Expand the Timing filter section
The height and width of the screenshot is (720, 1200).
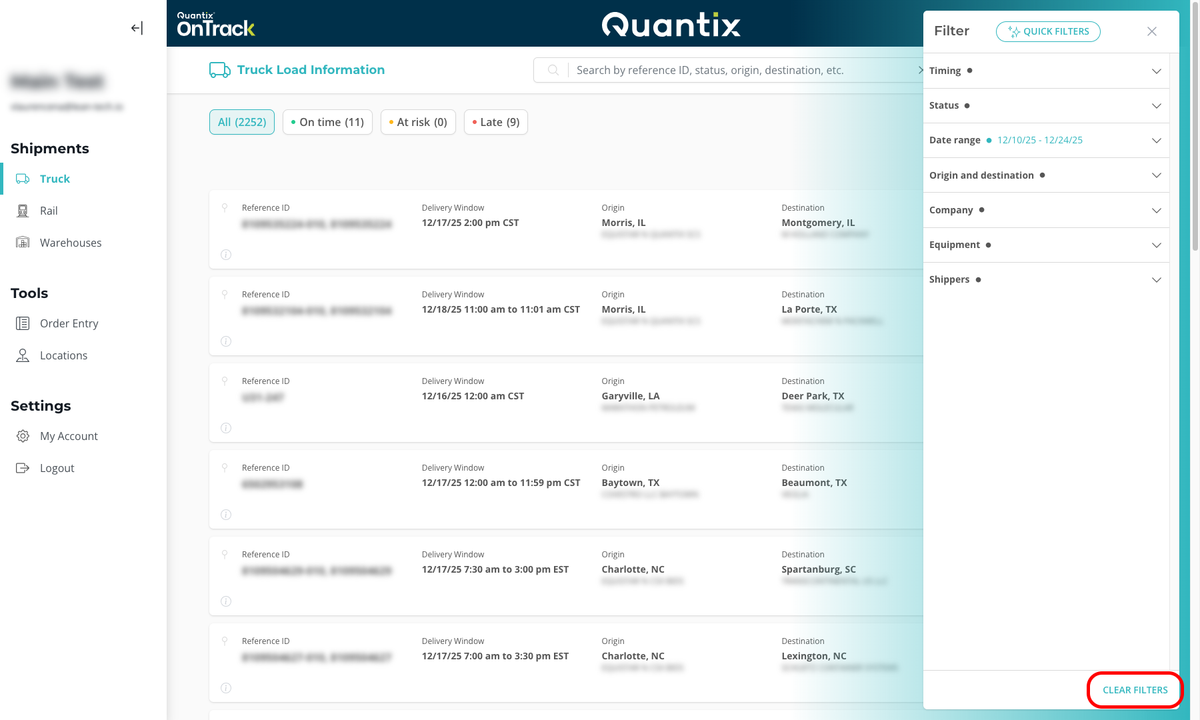tap(1156, 71)
